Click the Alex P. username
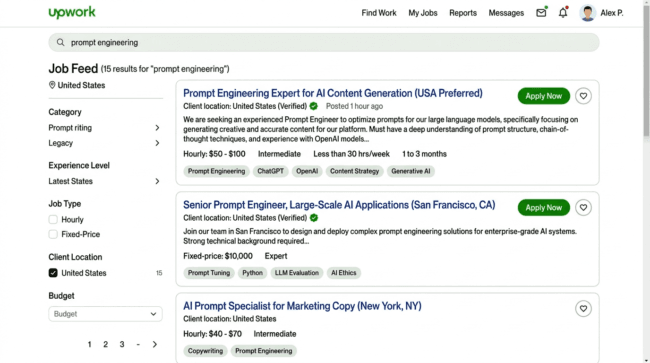 point(612,13)
